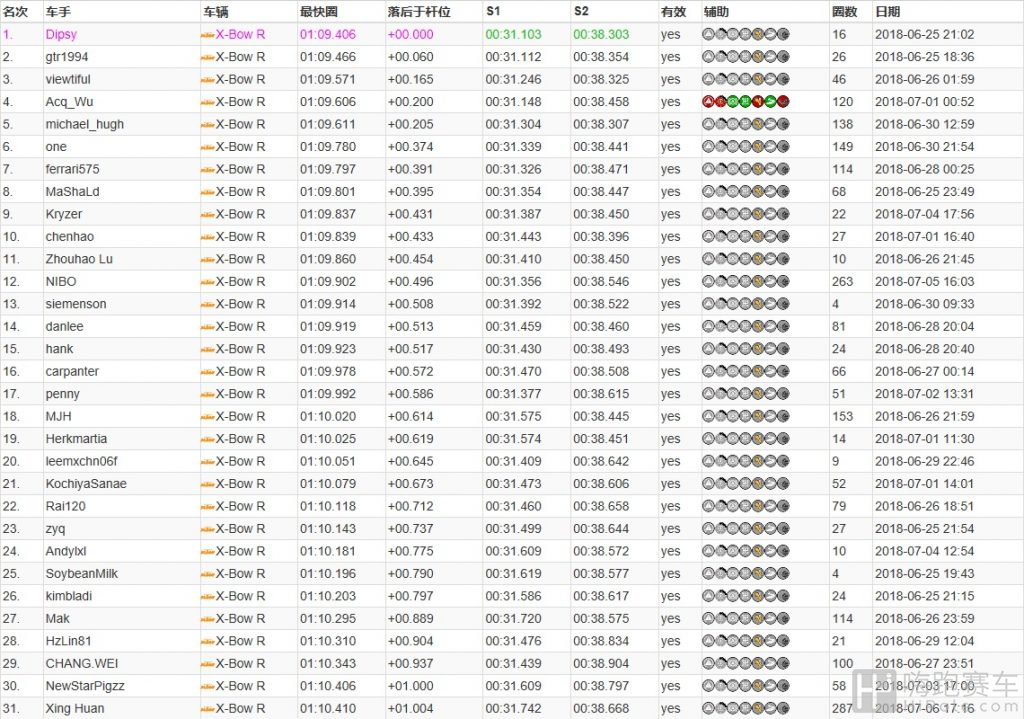This screenshot has height=719, width=1024.
Task: Click the KTM logo in KochiyaSanae's row
Action: (x=208, y=485)
